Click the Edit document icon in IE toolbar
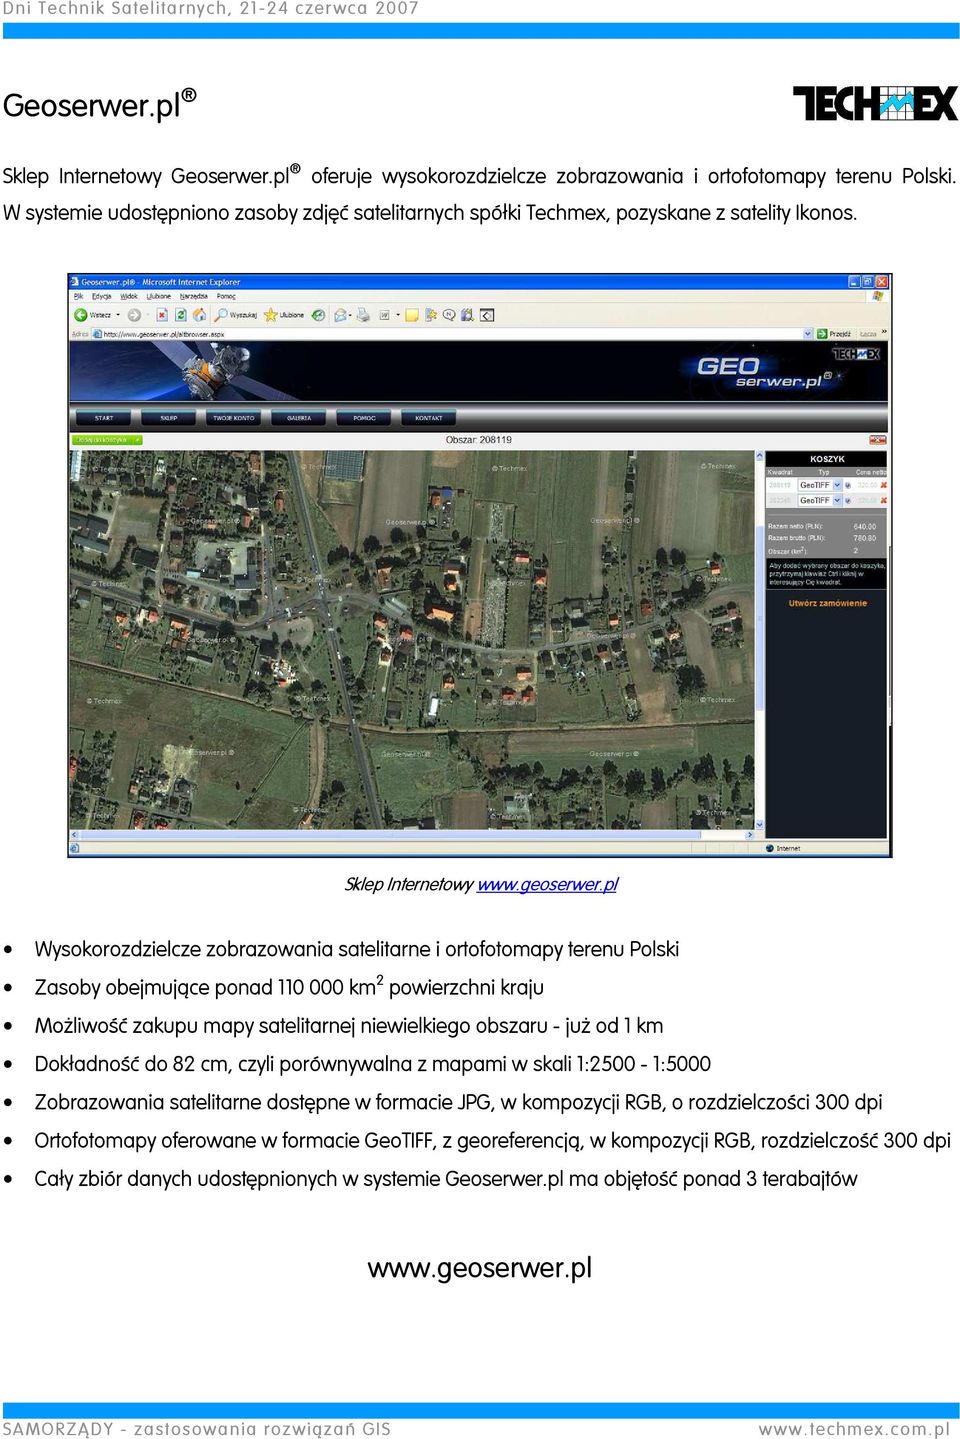The image size is (960, 1439). [x=384, y=315]
